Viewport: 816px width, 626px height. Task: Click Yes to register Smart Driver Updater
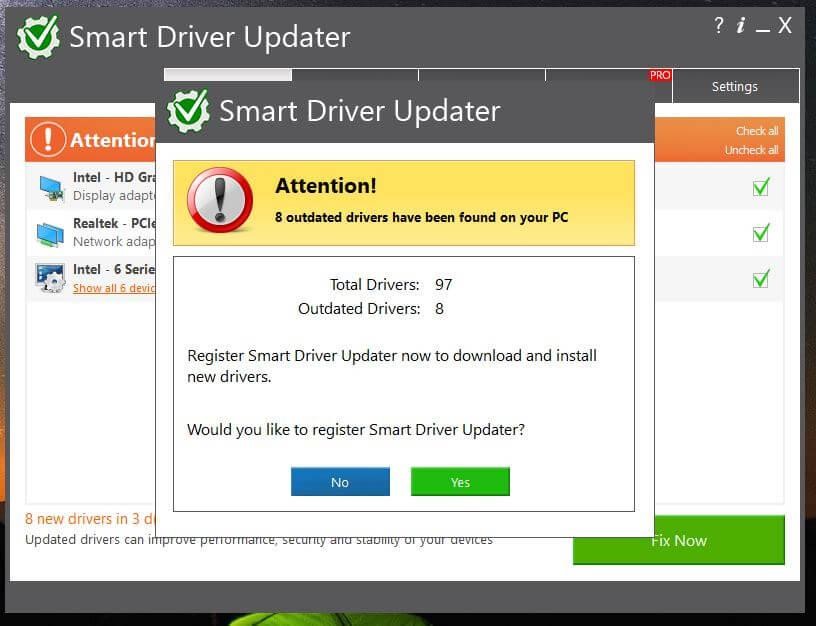(460, 482)
